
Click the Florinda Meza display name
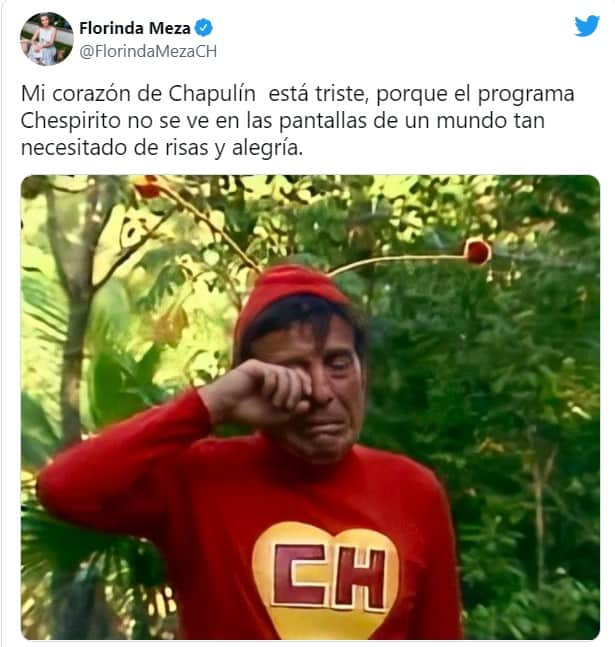[x=135, y=28]
